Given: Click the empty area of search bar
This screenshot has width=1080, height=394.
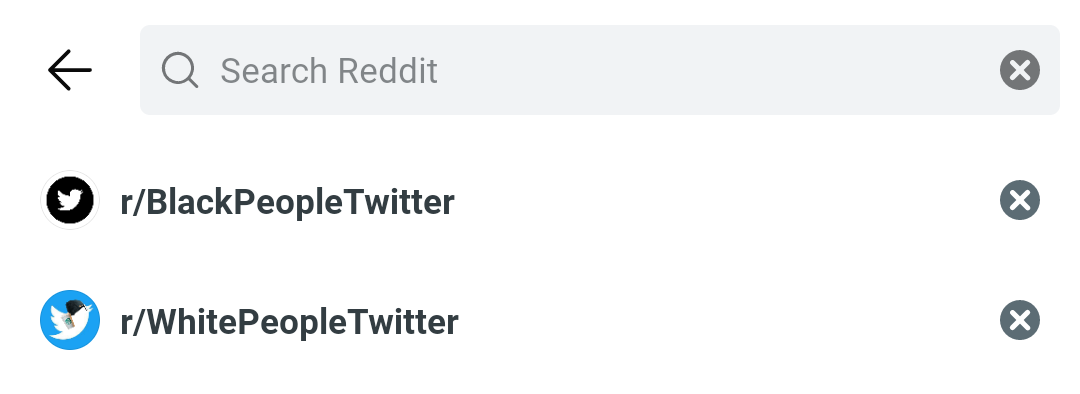Looking at the screenshot, I should pos(716,70).
